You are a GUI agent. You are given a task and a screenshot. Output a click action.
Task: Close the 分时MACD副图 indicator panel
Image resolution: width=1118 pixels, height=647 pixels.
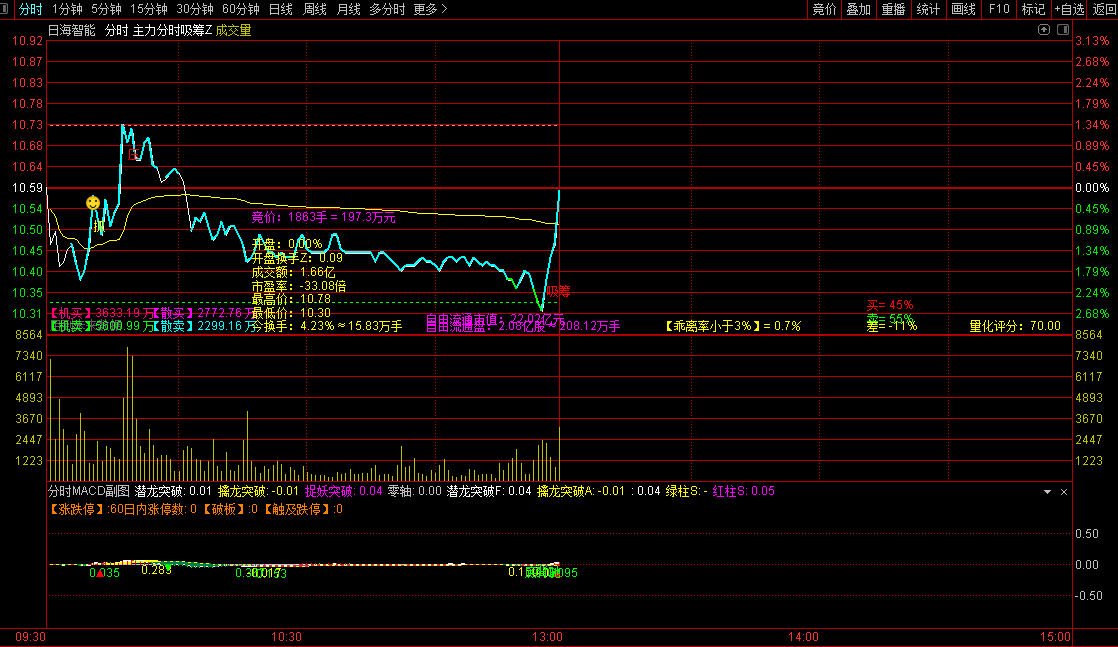click(1064, 491)
